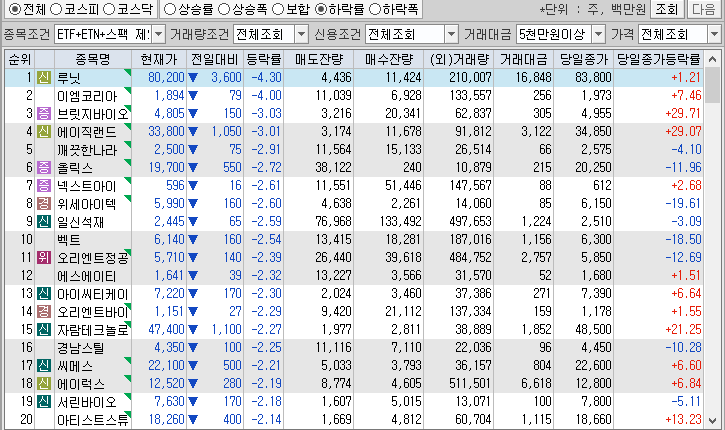Viewport: 725px width, 430px height.
Task: Select the 하락폭 radio option
Action: 375,9
